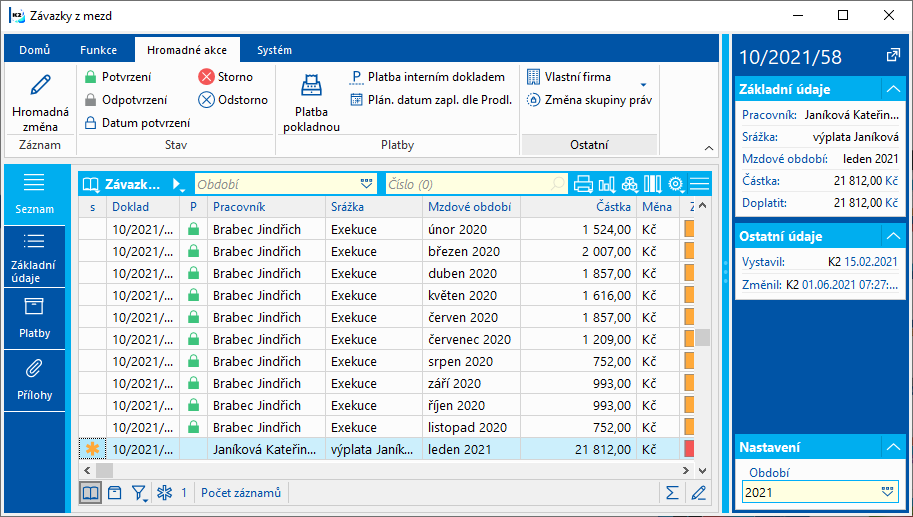Collapse the Nastavení section

click(893, 448)
